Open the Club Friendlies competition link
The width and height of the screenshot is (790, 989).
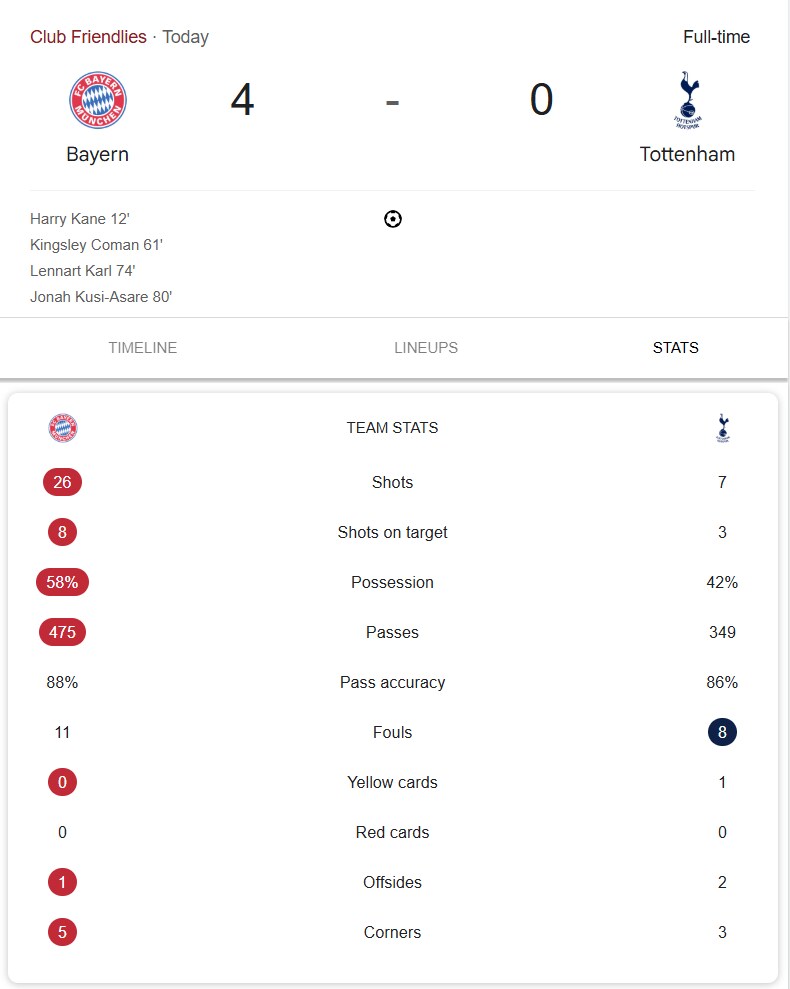coord(88,36)
